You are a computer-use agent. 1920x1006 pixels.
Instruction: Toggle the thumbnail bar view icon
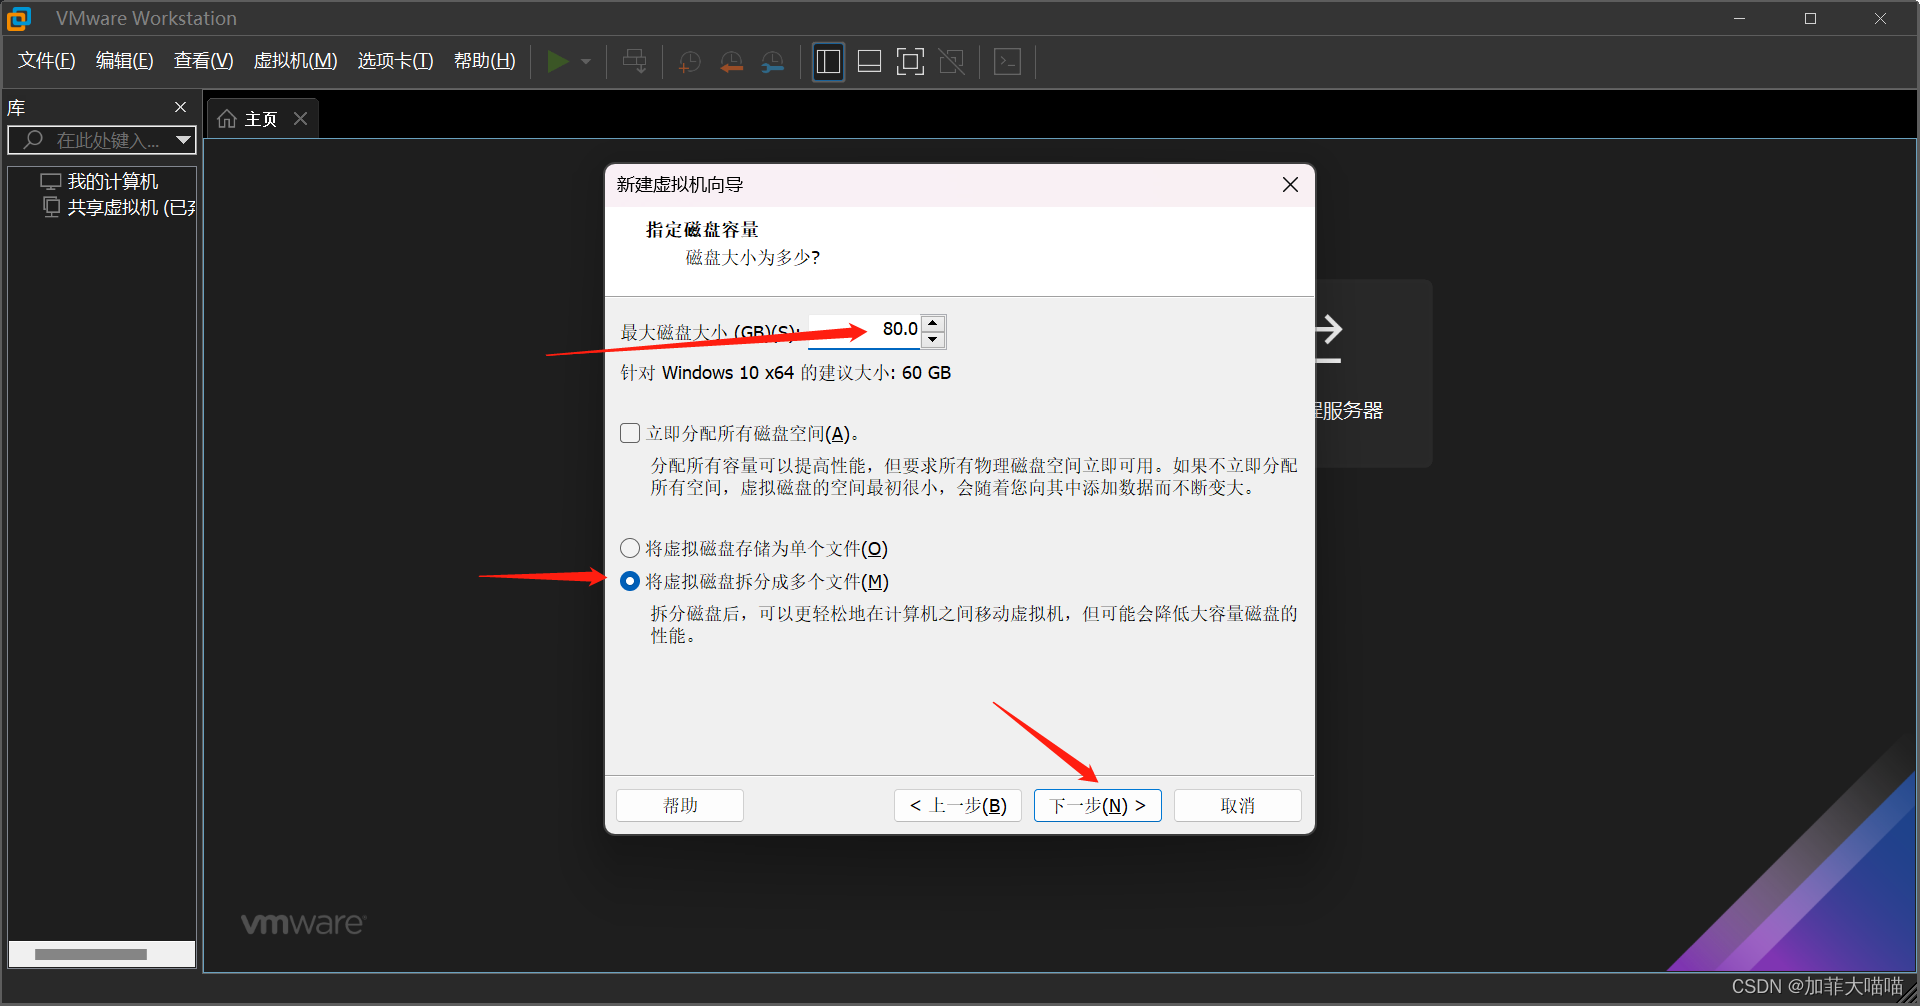870,62
